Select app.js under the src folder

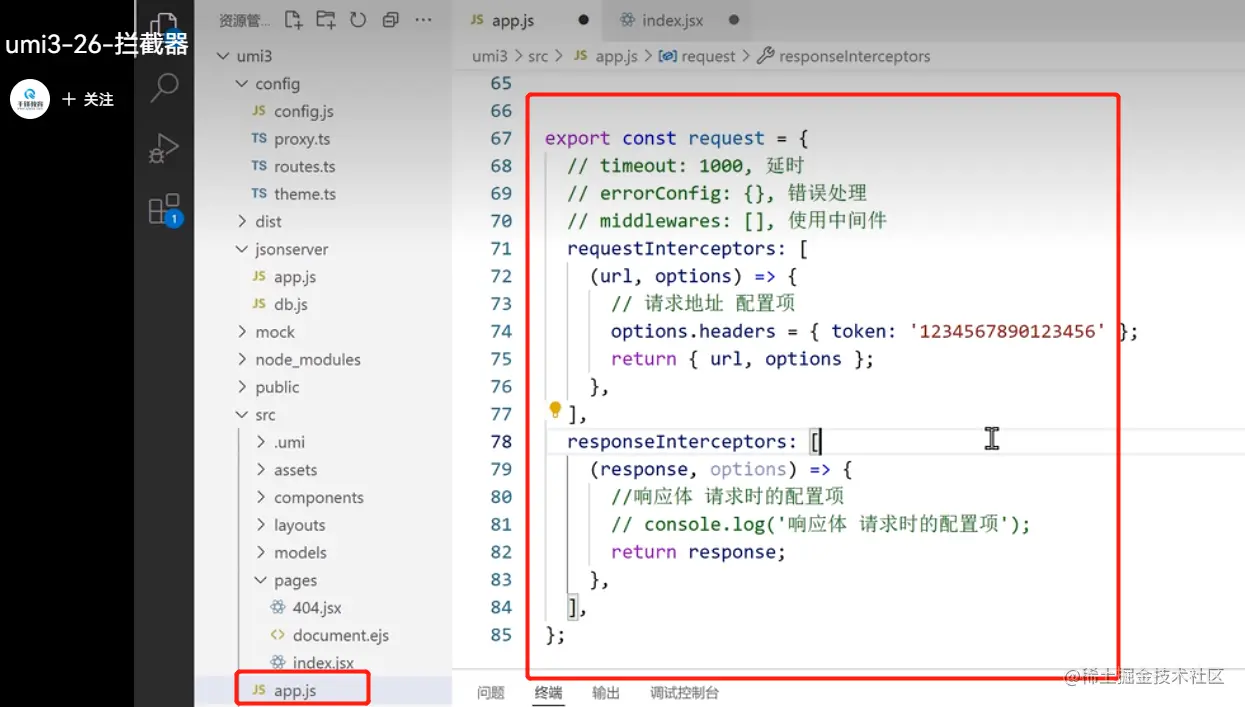[x=295, y=690]
